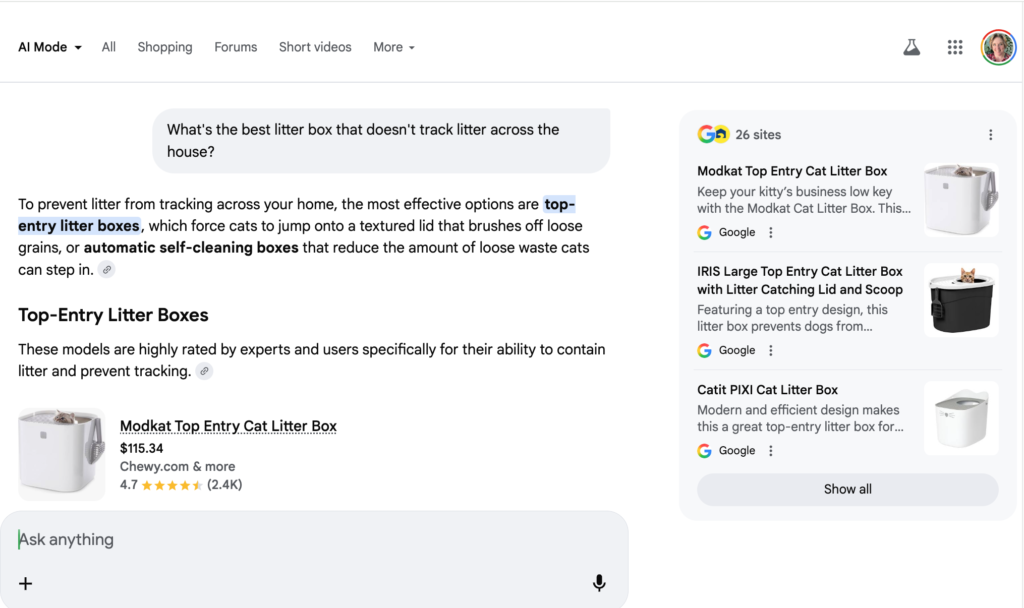Image resolution: width=1024 pixels, height=608 pixels.
Task: Click the paperclip icon under Top-Entry Litter Boxes text
Action: click(204, 371)
